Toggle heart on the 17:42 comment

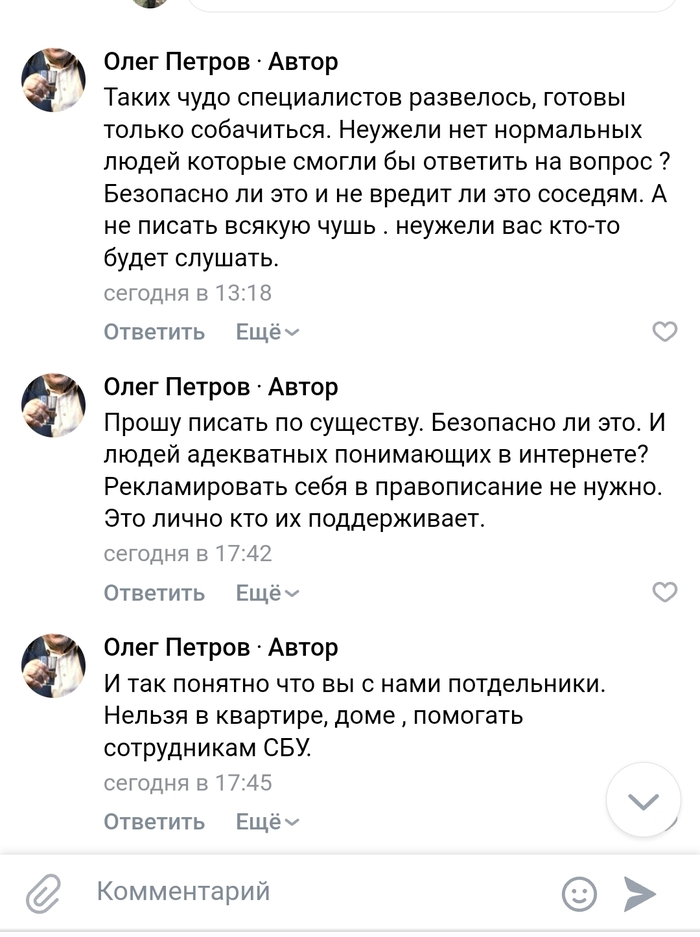coord(664,593)
